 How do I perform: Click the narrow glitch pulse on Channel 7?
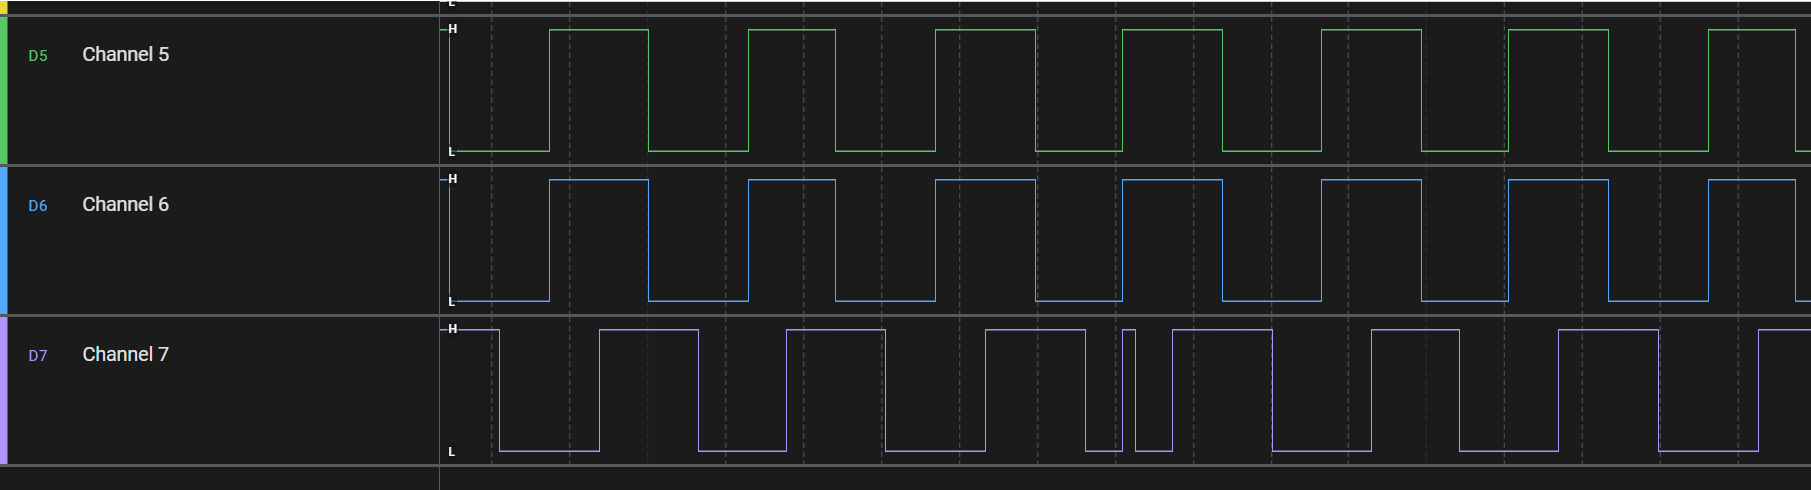coord(1129,390)
